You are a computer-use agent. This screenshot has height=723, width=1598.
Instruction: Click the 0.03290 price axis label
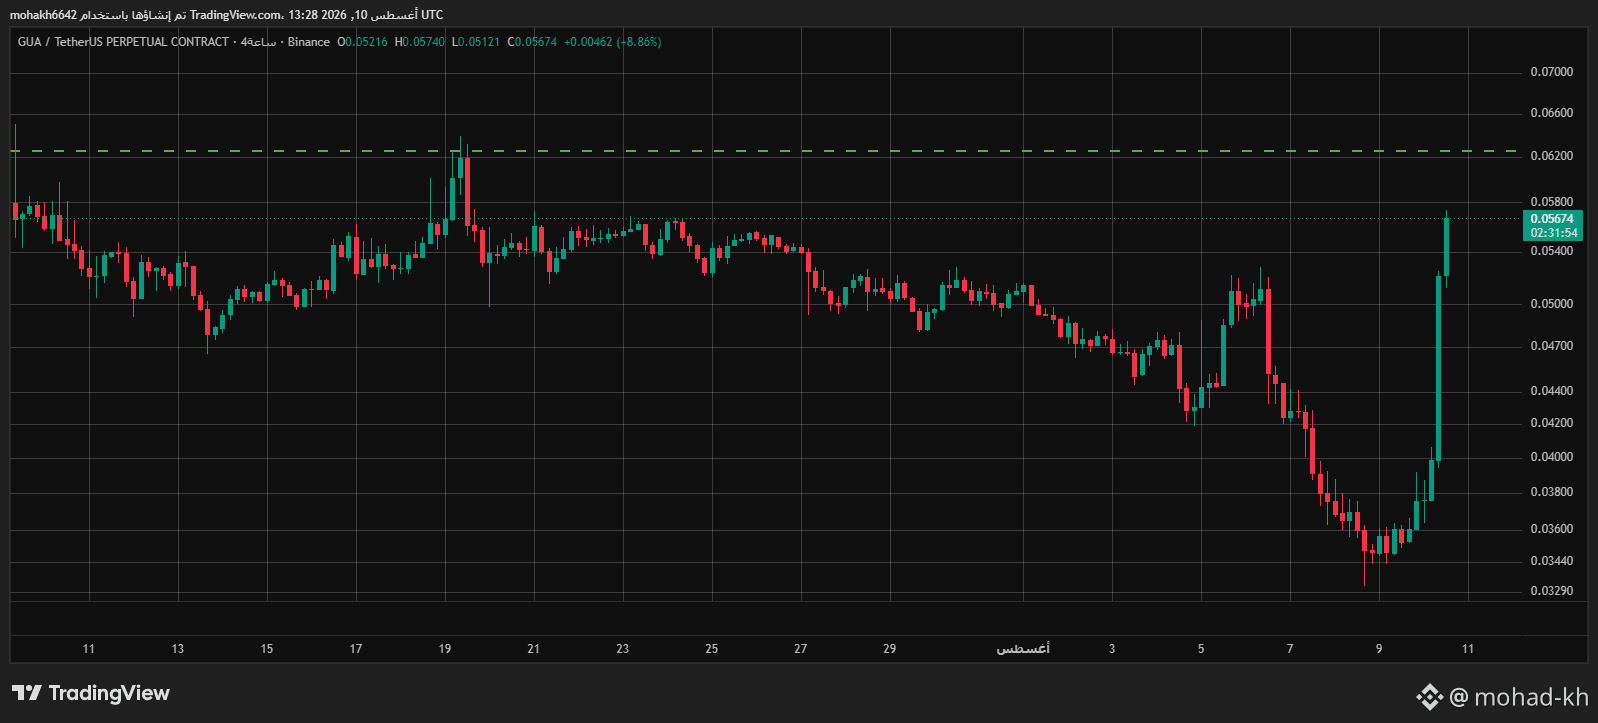(x=1552, y=591)
